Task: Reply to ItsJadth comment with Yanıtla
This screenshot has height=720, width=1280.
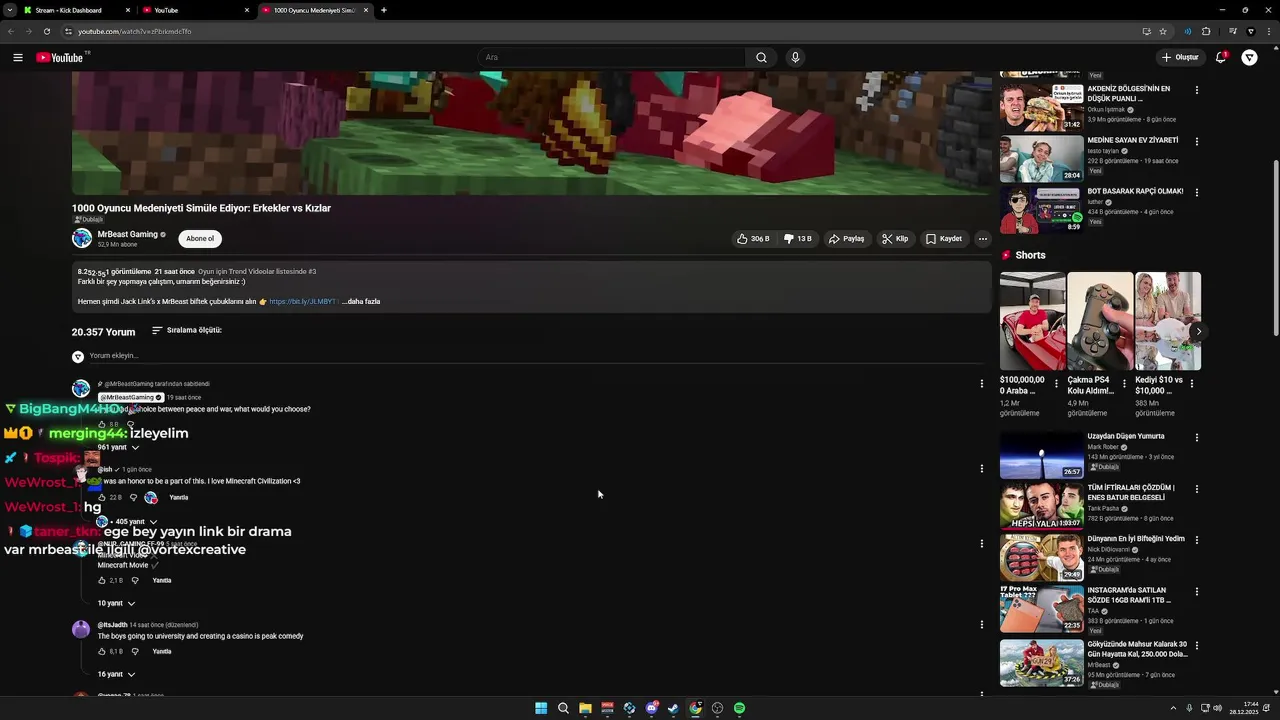Action: (162, 651)
